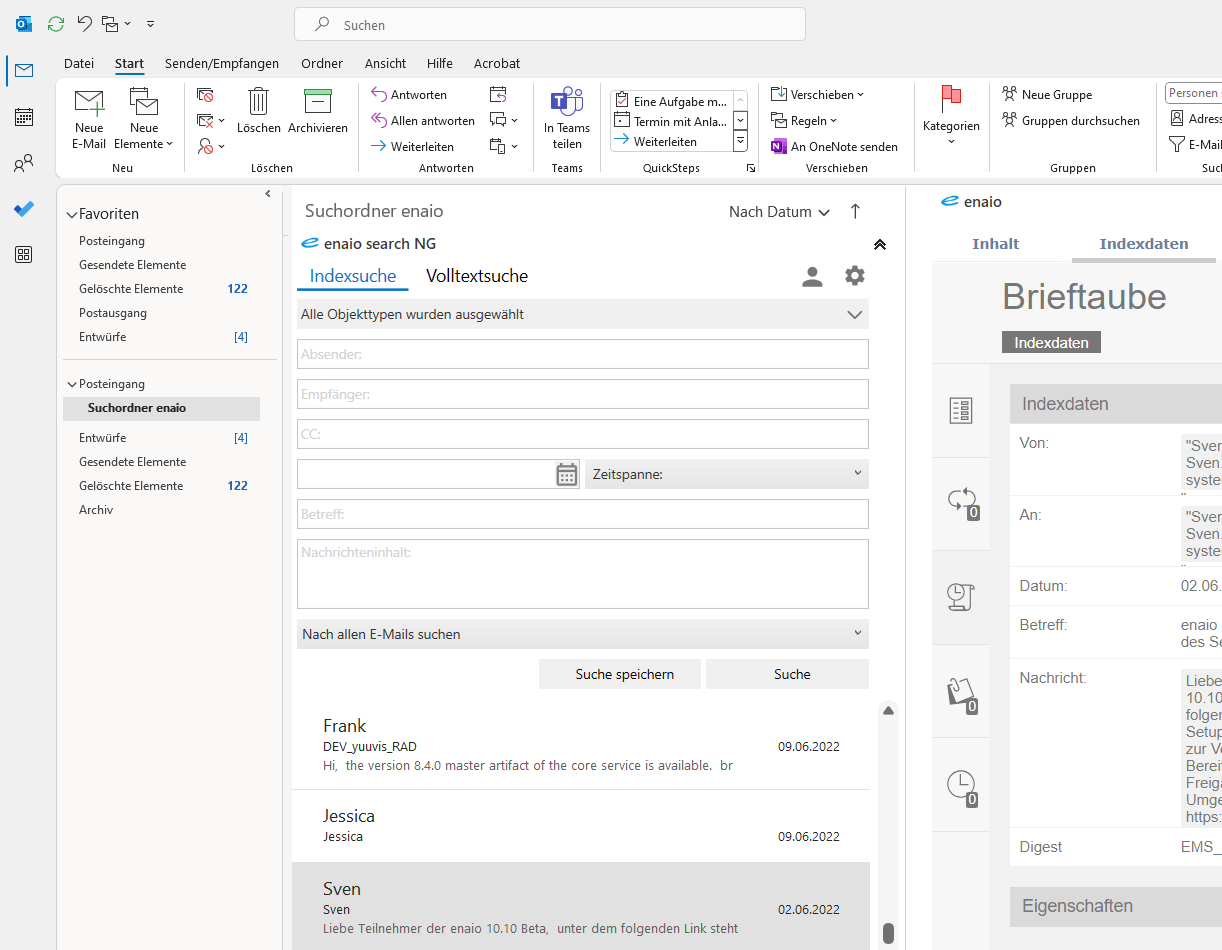Click into the Absender input field
This screenshot has height=950, width=1222.
tap(582, 354)
